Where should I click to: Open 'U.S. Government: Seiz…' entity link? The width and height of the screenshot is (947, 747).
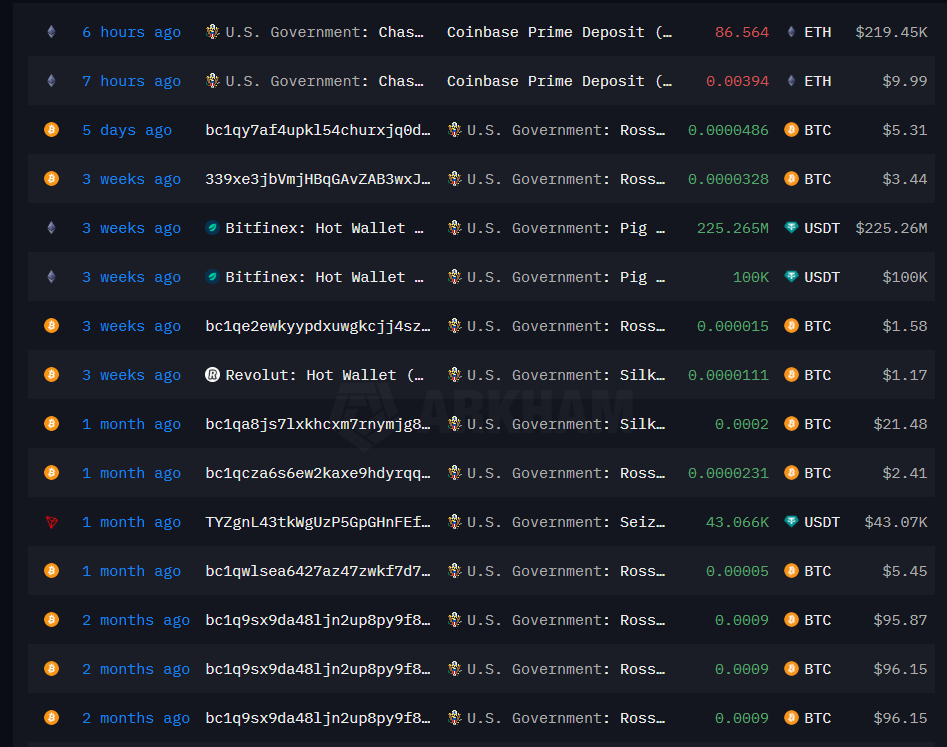[566, 522]
